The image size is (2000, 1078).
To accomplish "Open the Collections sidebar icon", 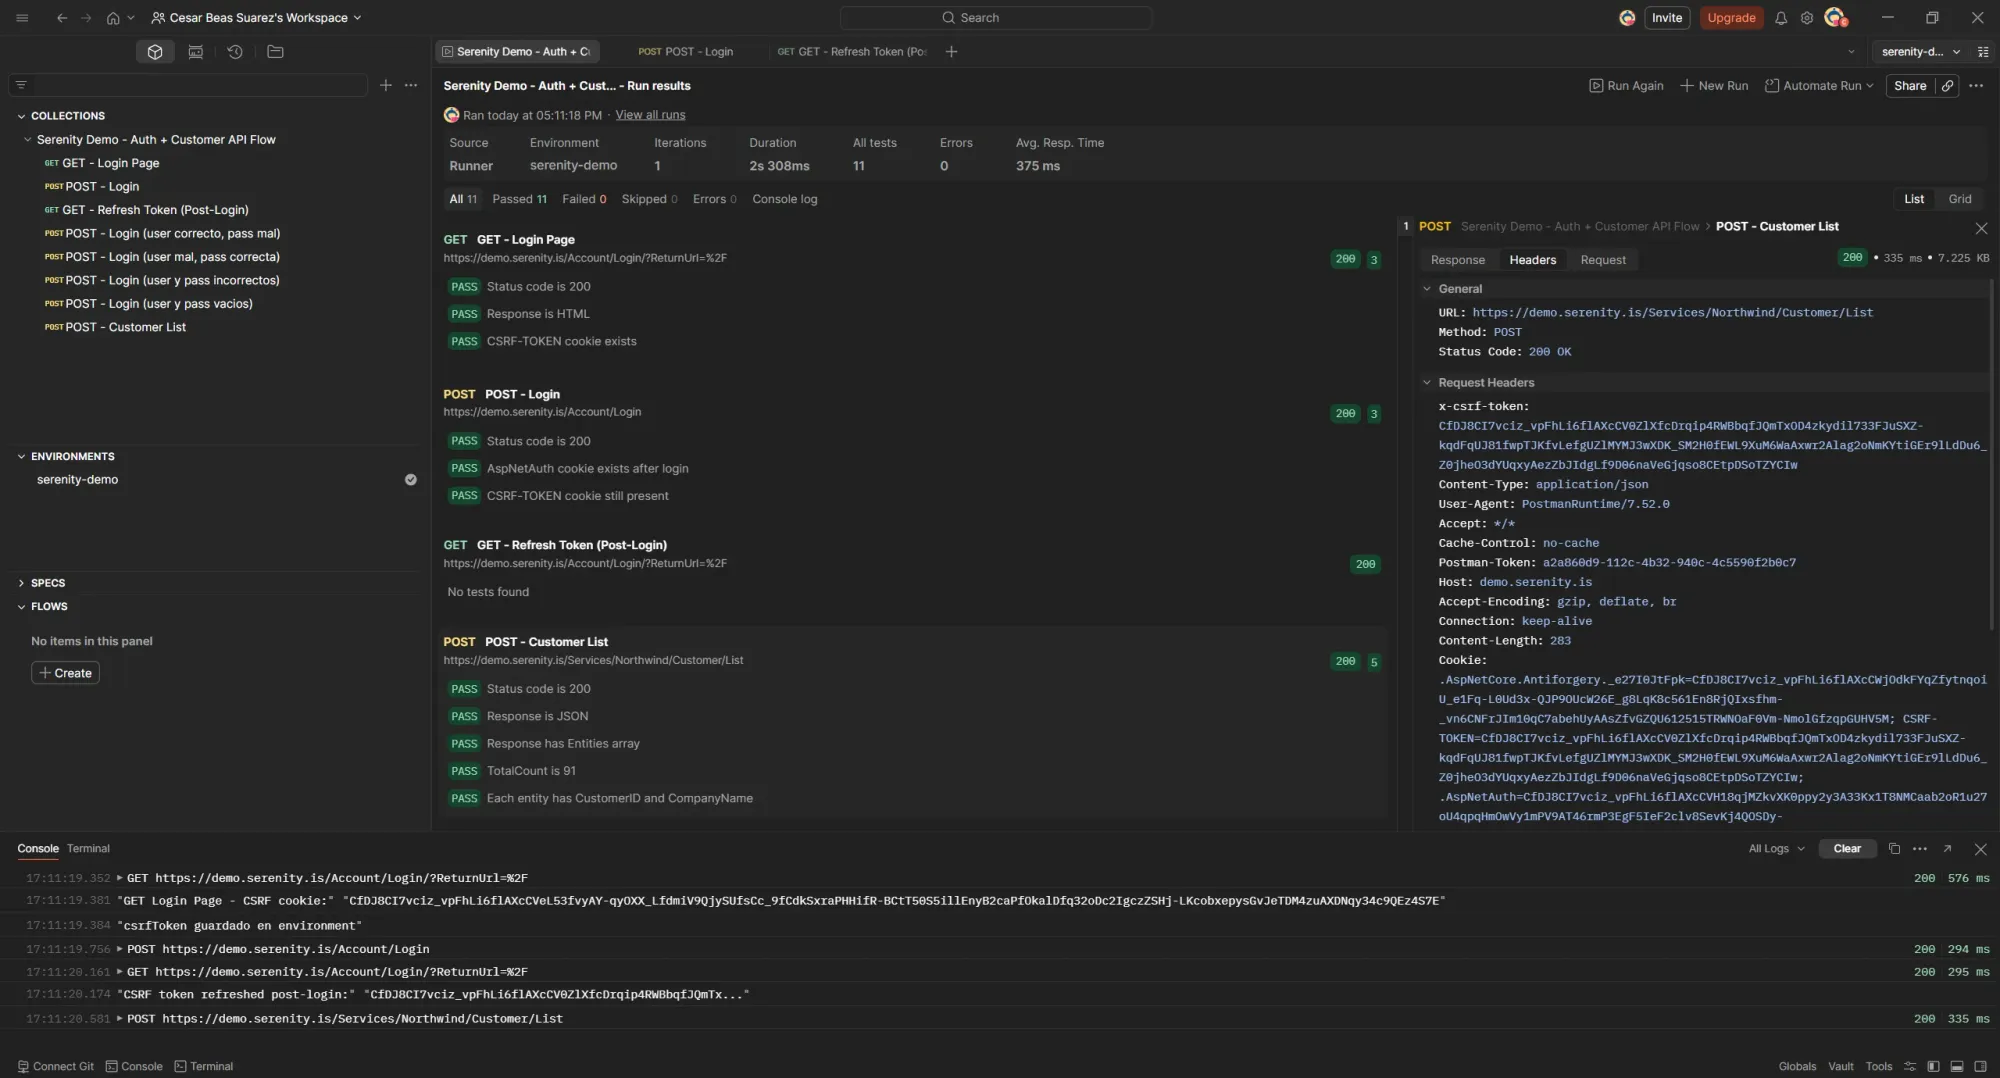I will pos(155,51).
